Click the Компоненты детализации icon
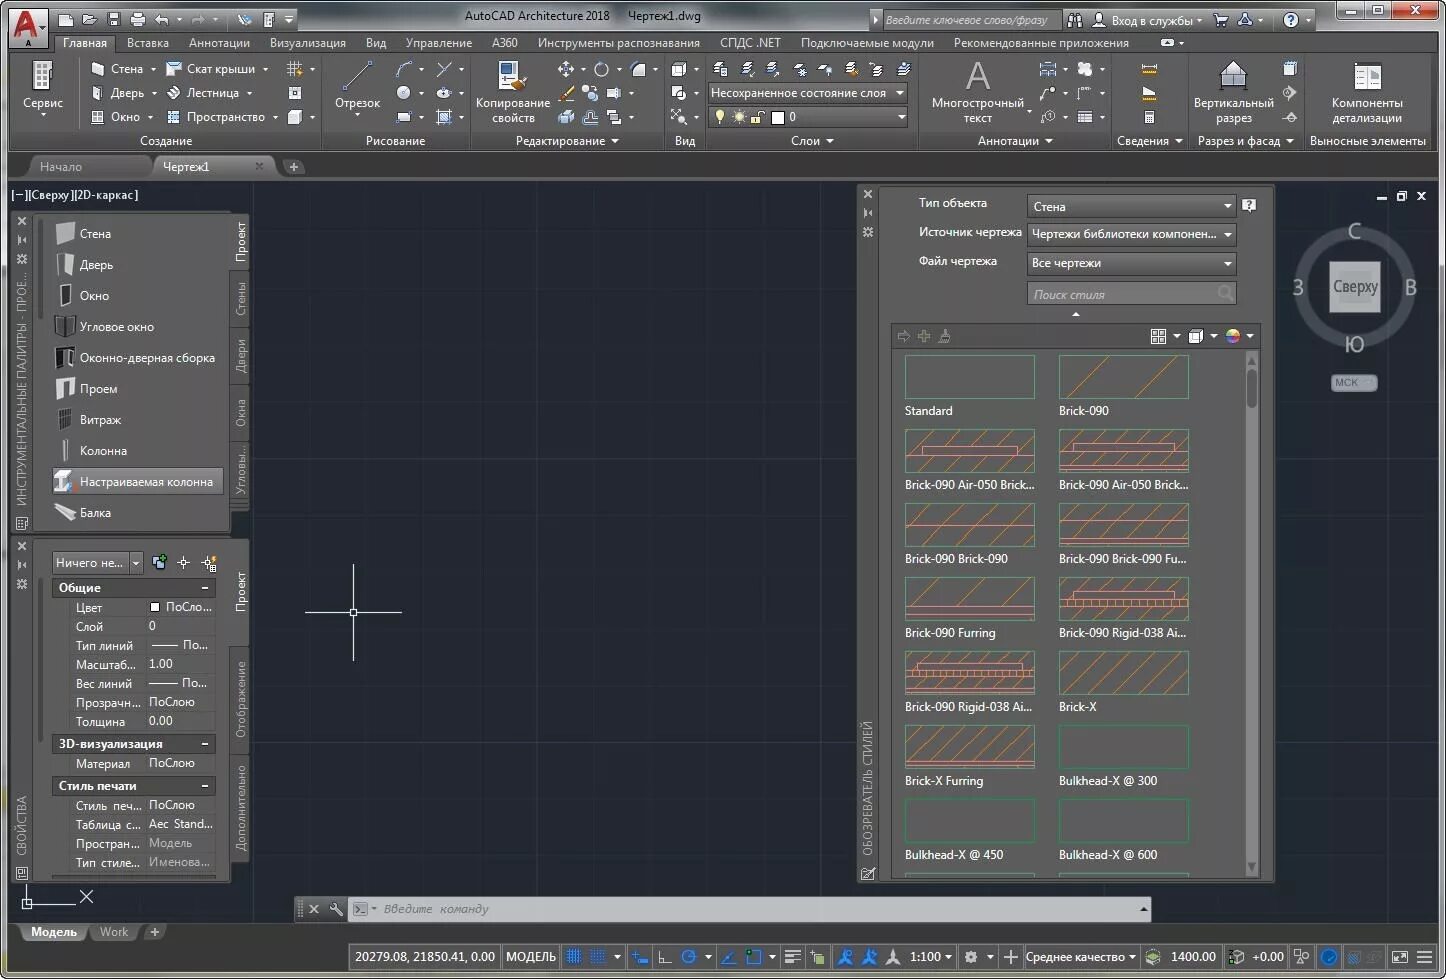1446x979 pixels. point(1367,91)
